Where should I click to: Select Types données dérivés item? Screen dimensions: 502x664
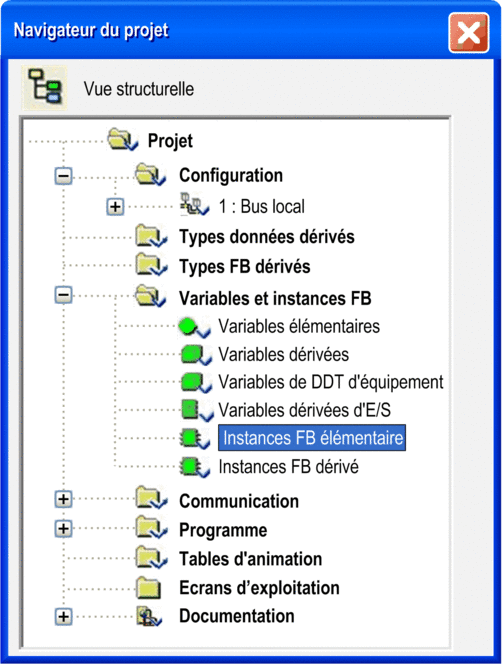266,237
